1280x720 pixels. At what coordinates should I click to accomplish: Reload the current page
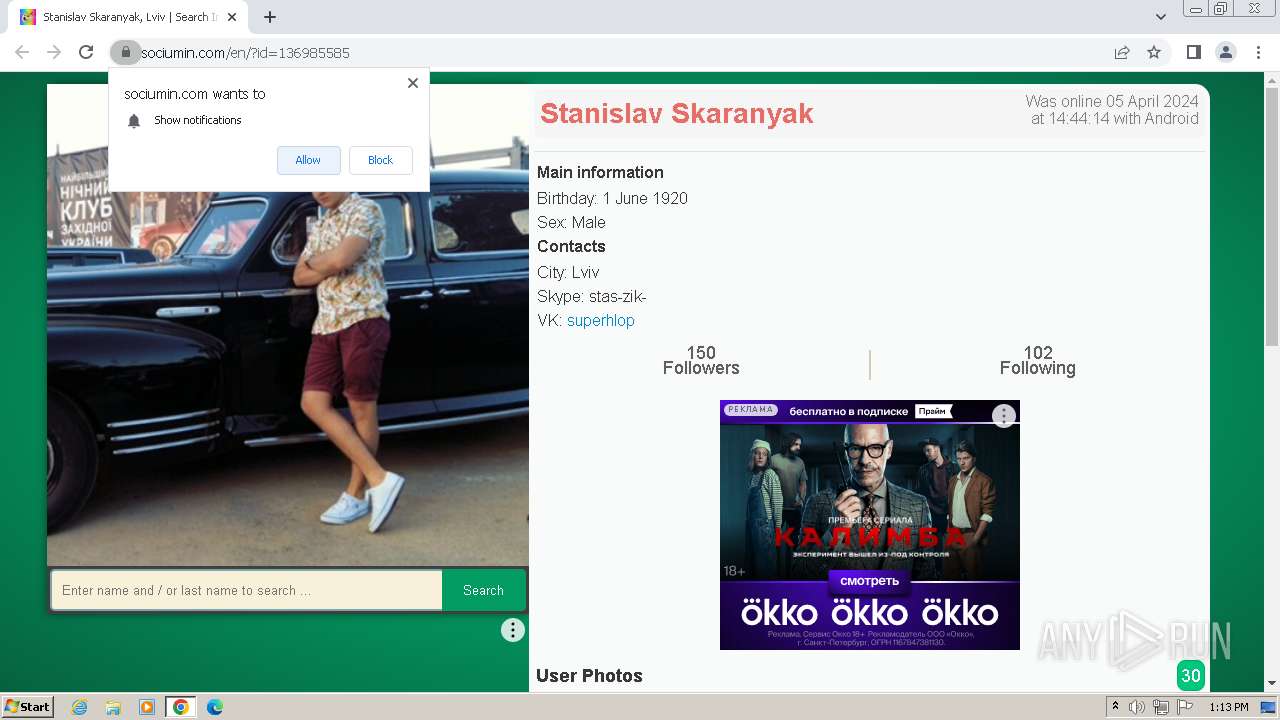(x=86, y=53)
